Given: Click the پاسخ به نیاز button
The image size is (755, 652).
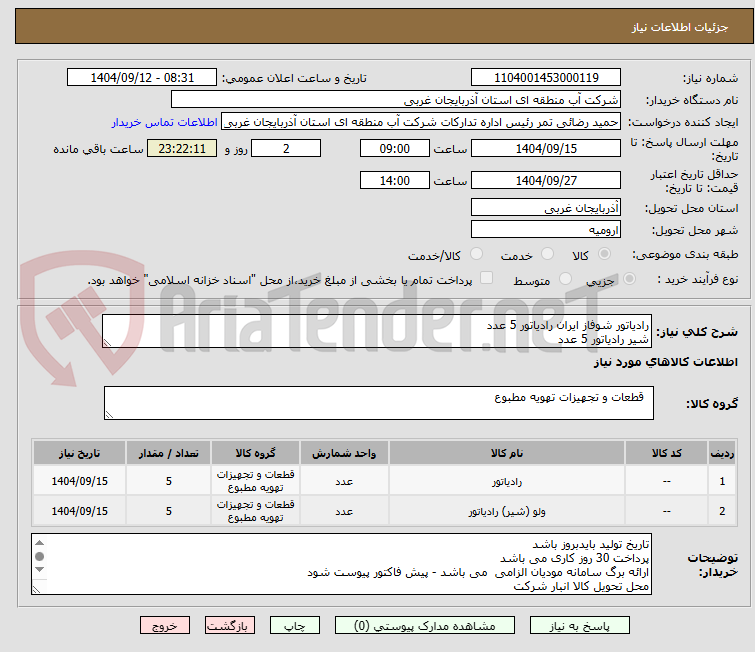Looking at the screenshot, I should pyautogui.click(x=579, y=626).
